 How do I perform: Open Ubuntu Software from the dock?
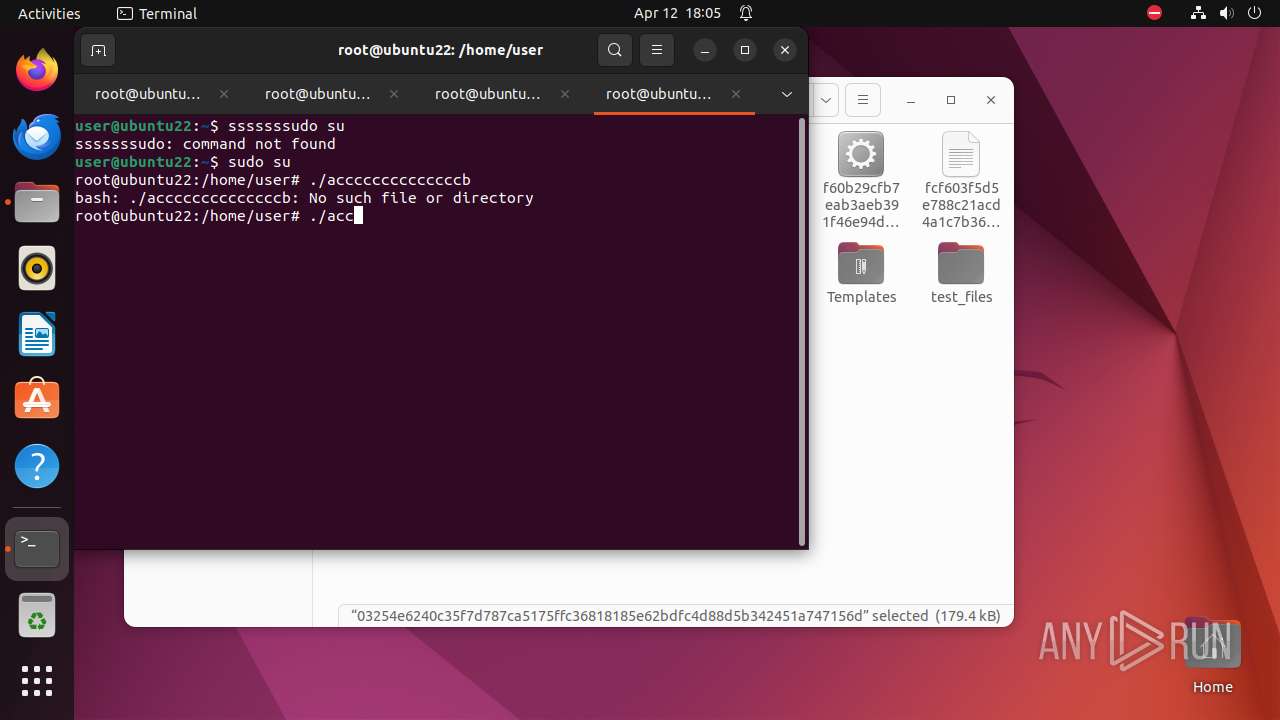[x=37, y=400]
